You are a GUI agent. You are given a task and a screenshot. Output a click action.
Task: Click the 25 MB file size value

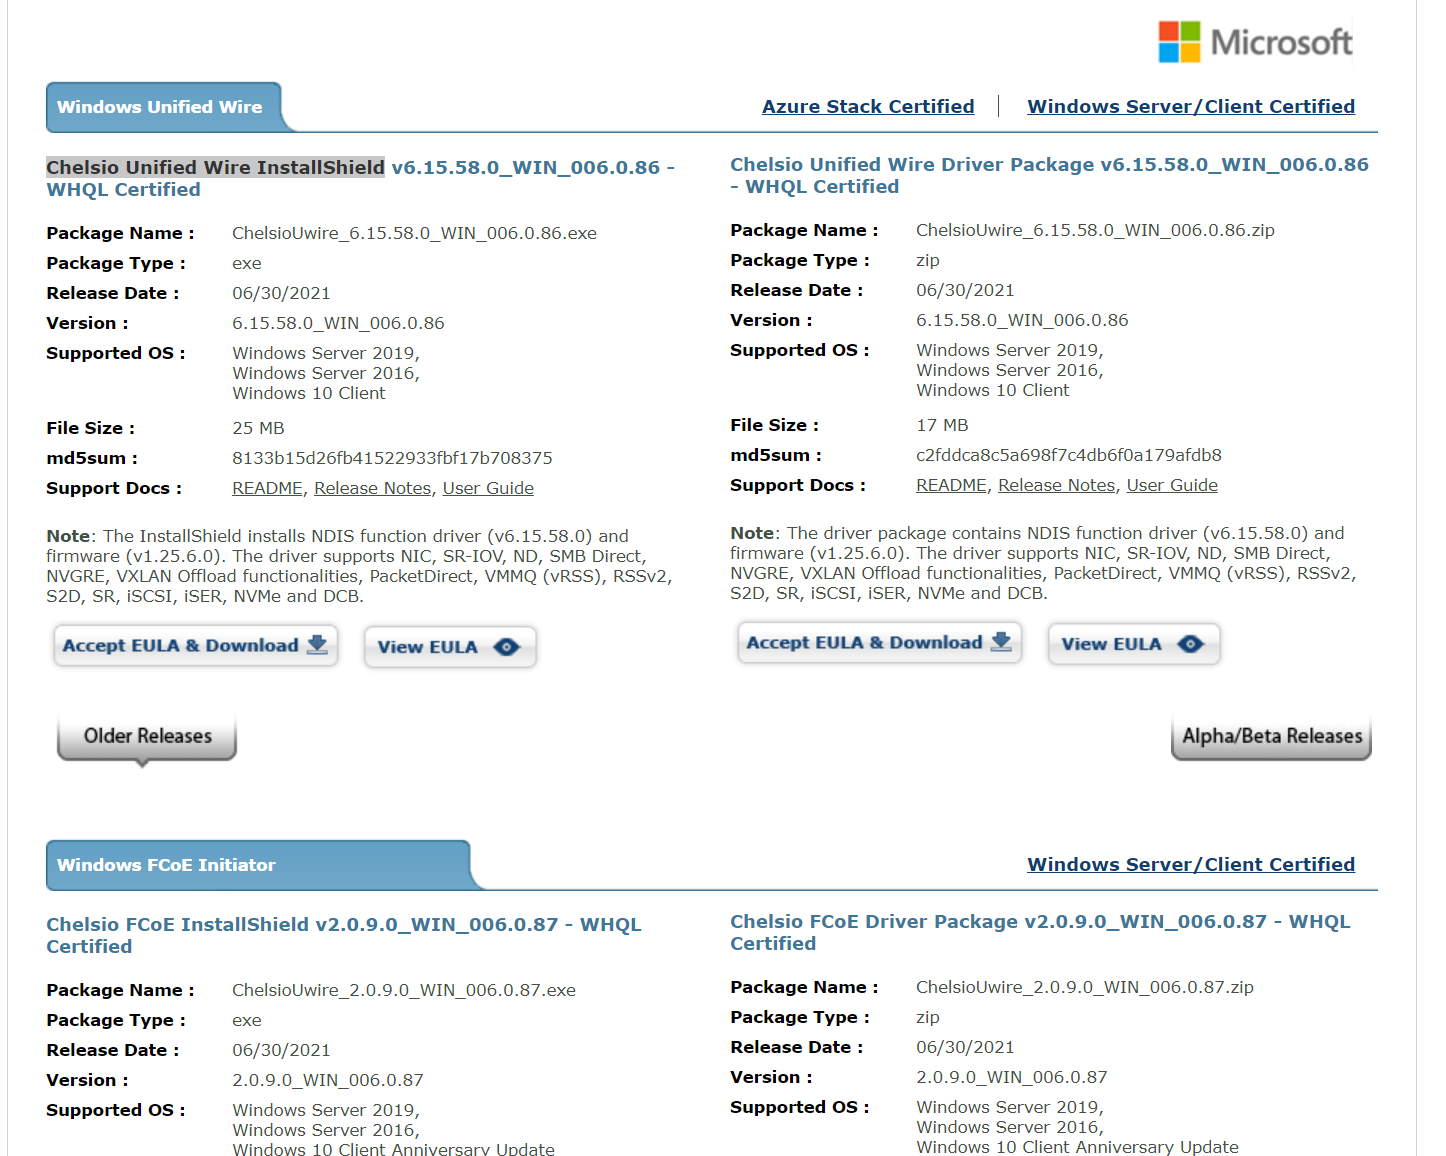258,428
